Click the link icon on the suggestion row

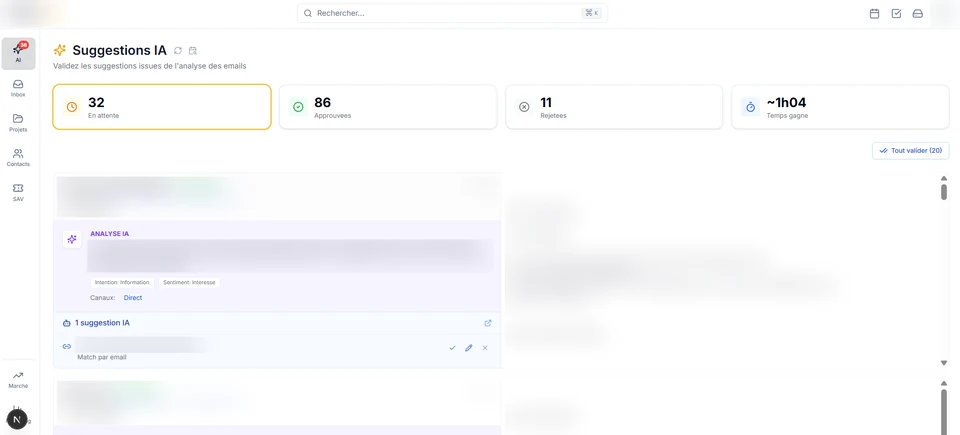tap(67, 346)
